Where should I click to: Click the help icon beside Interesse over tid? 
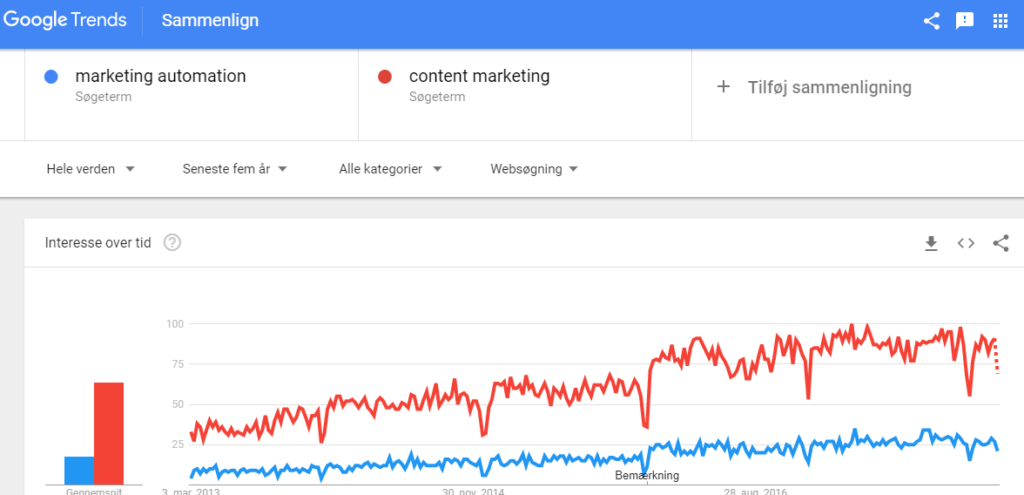(172, 243)
